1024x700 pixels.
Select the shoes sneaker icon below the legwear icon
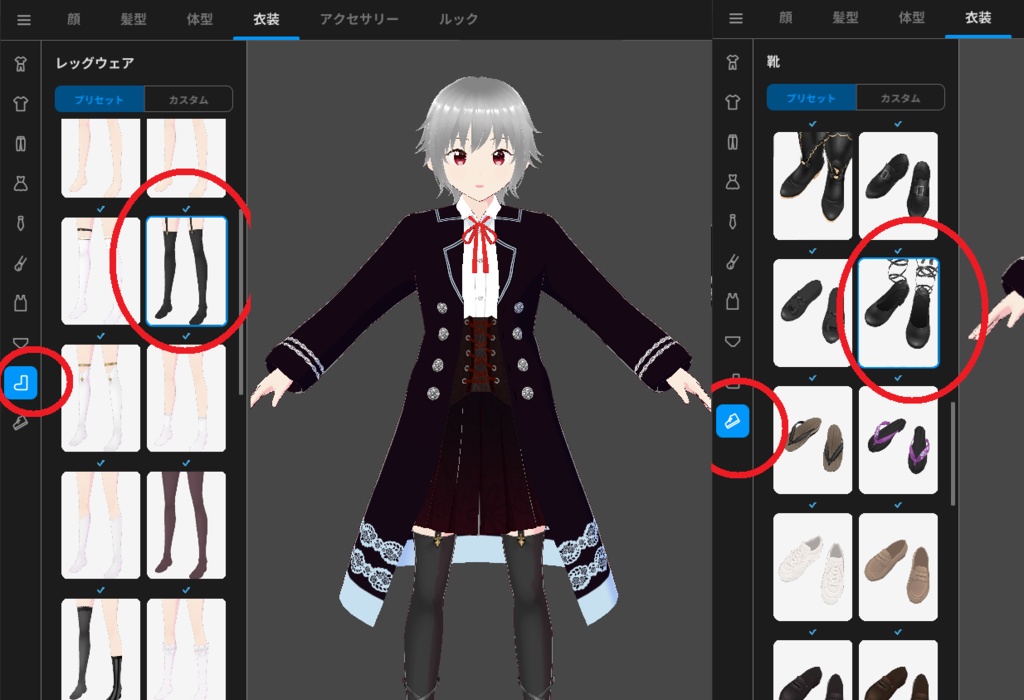(20, 423)
